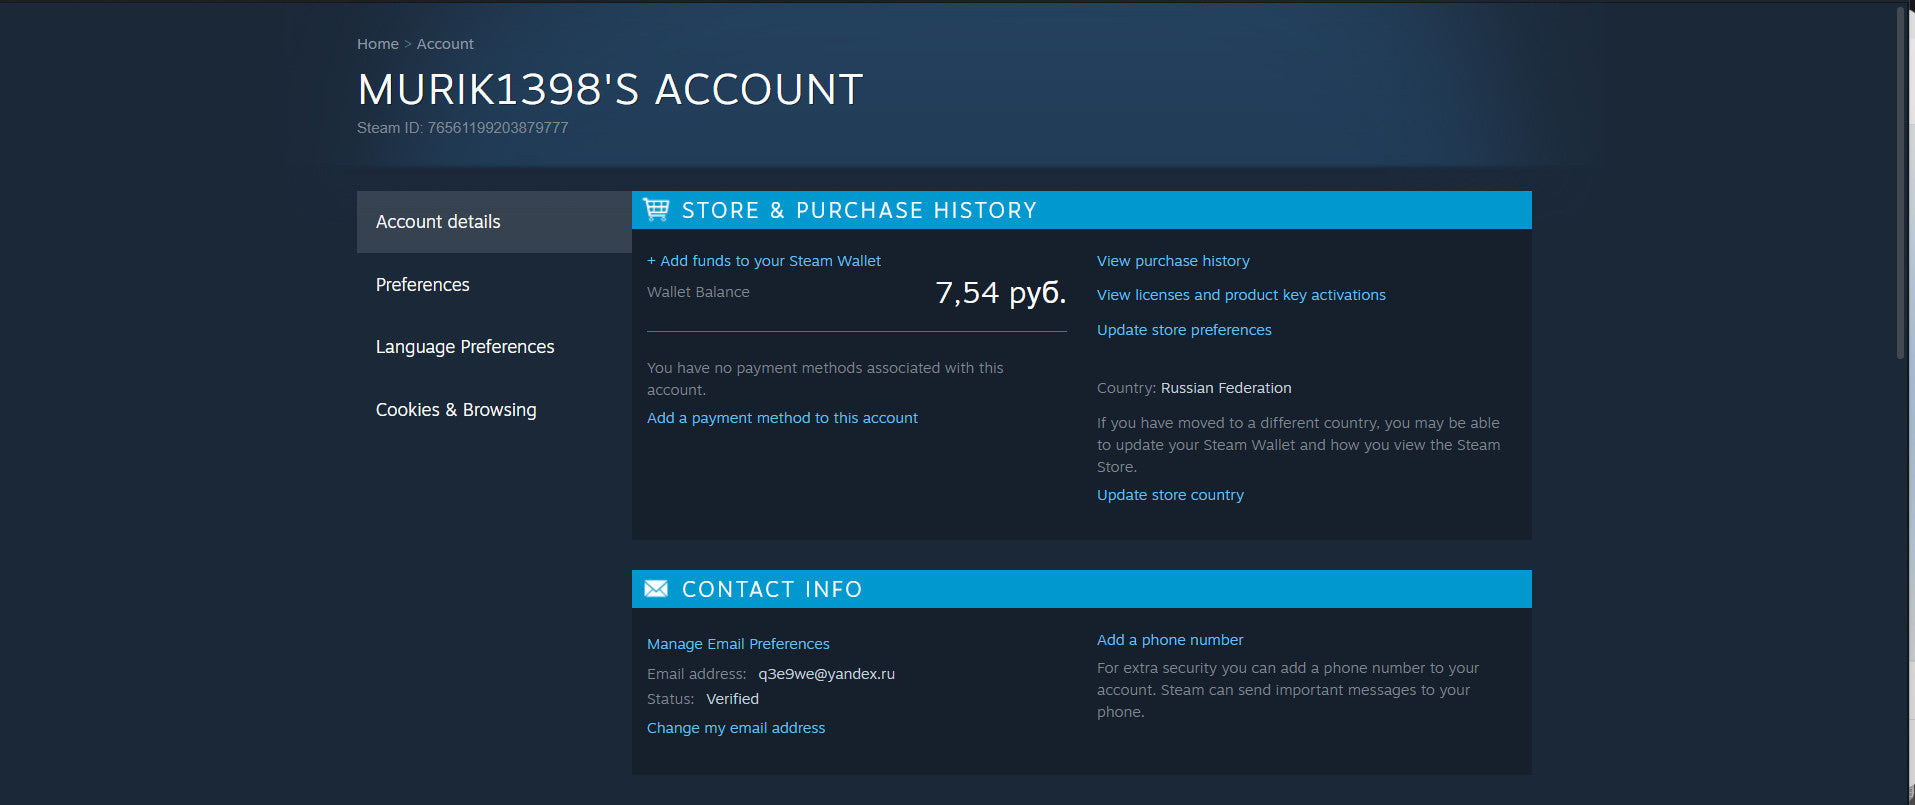Click Change my email address link
Viewport: 1915px width, 805px height.
click(x=736, y=728)
